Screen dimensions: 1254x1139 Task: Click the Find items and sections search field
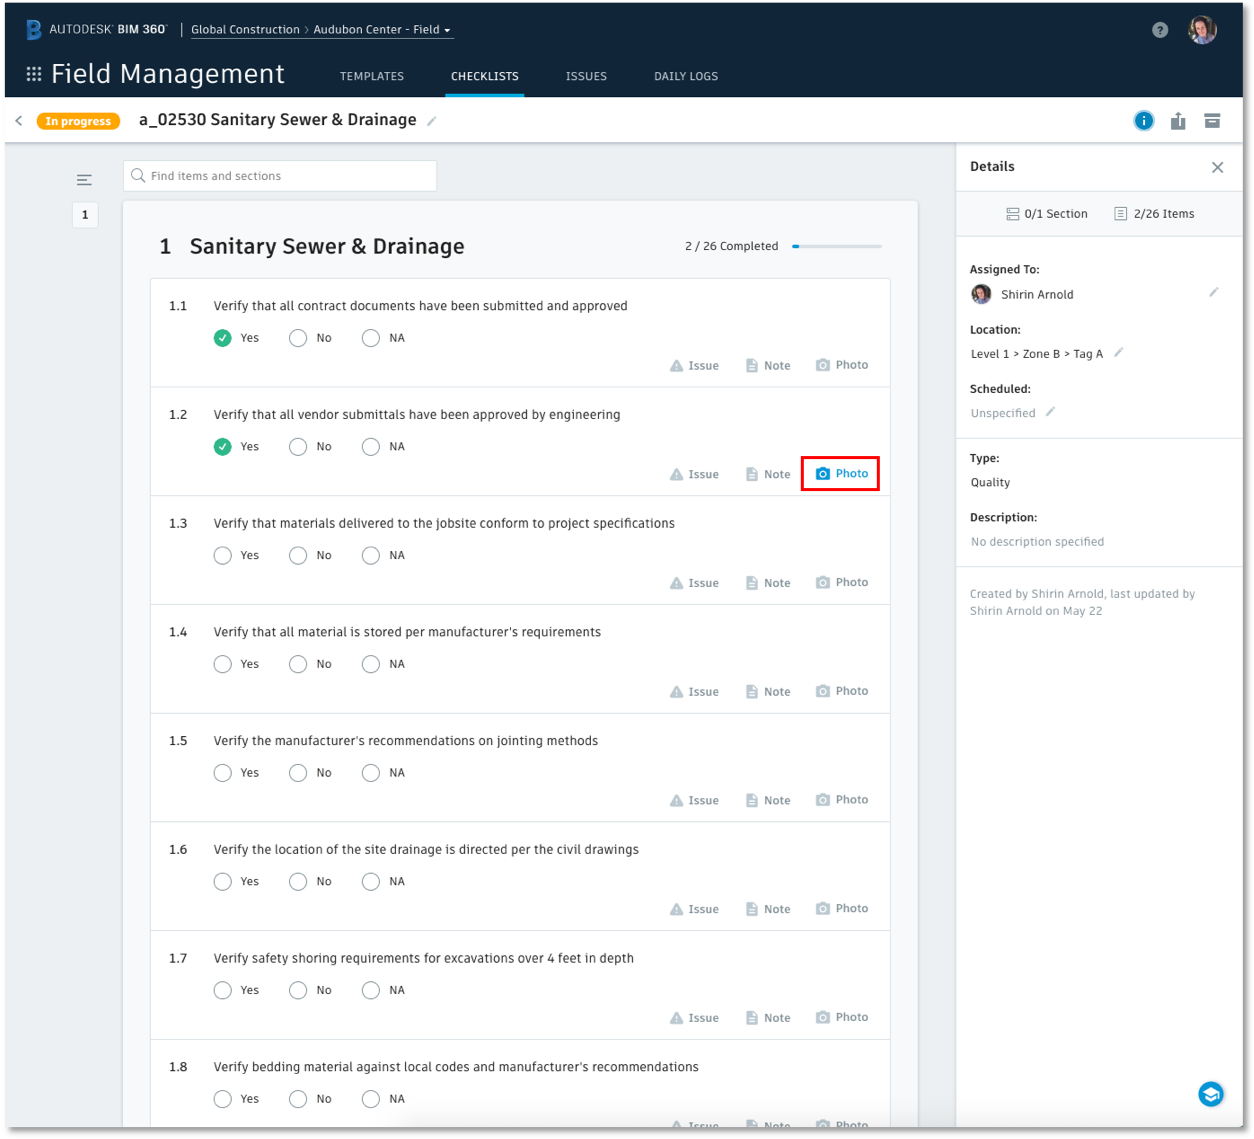(x=279, y=175)
